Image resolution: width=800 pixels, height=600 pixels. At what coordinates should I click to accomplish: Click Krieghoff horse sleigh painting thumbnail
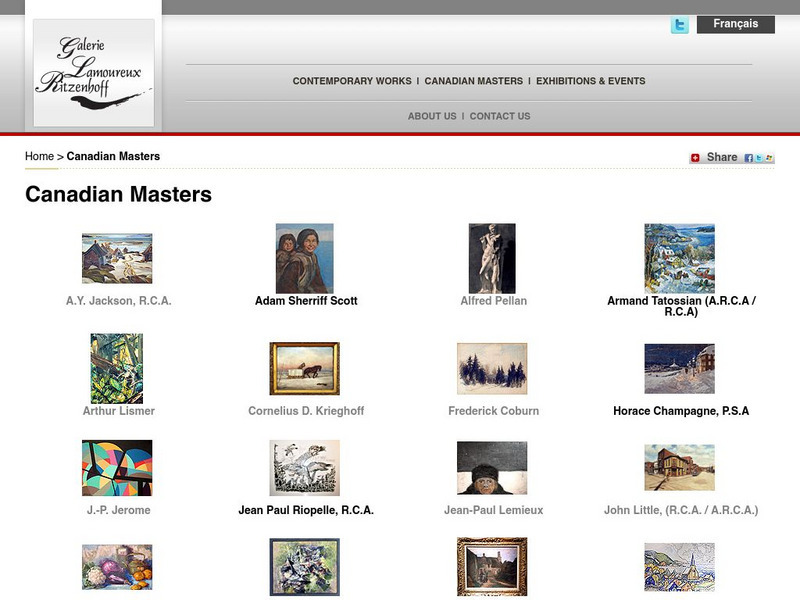pyautogui.click(x=305, y=368)
